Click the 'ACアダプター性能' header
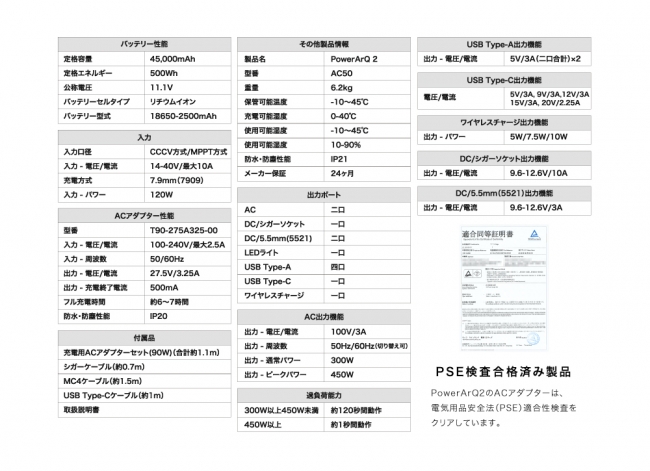650x471 pixels. [x=144, y=216]
